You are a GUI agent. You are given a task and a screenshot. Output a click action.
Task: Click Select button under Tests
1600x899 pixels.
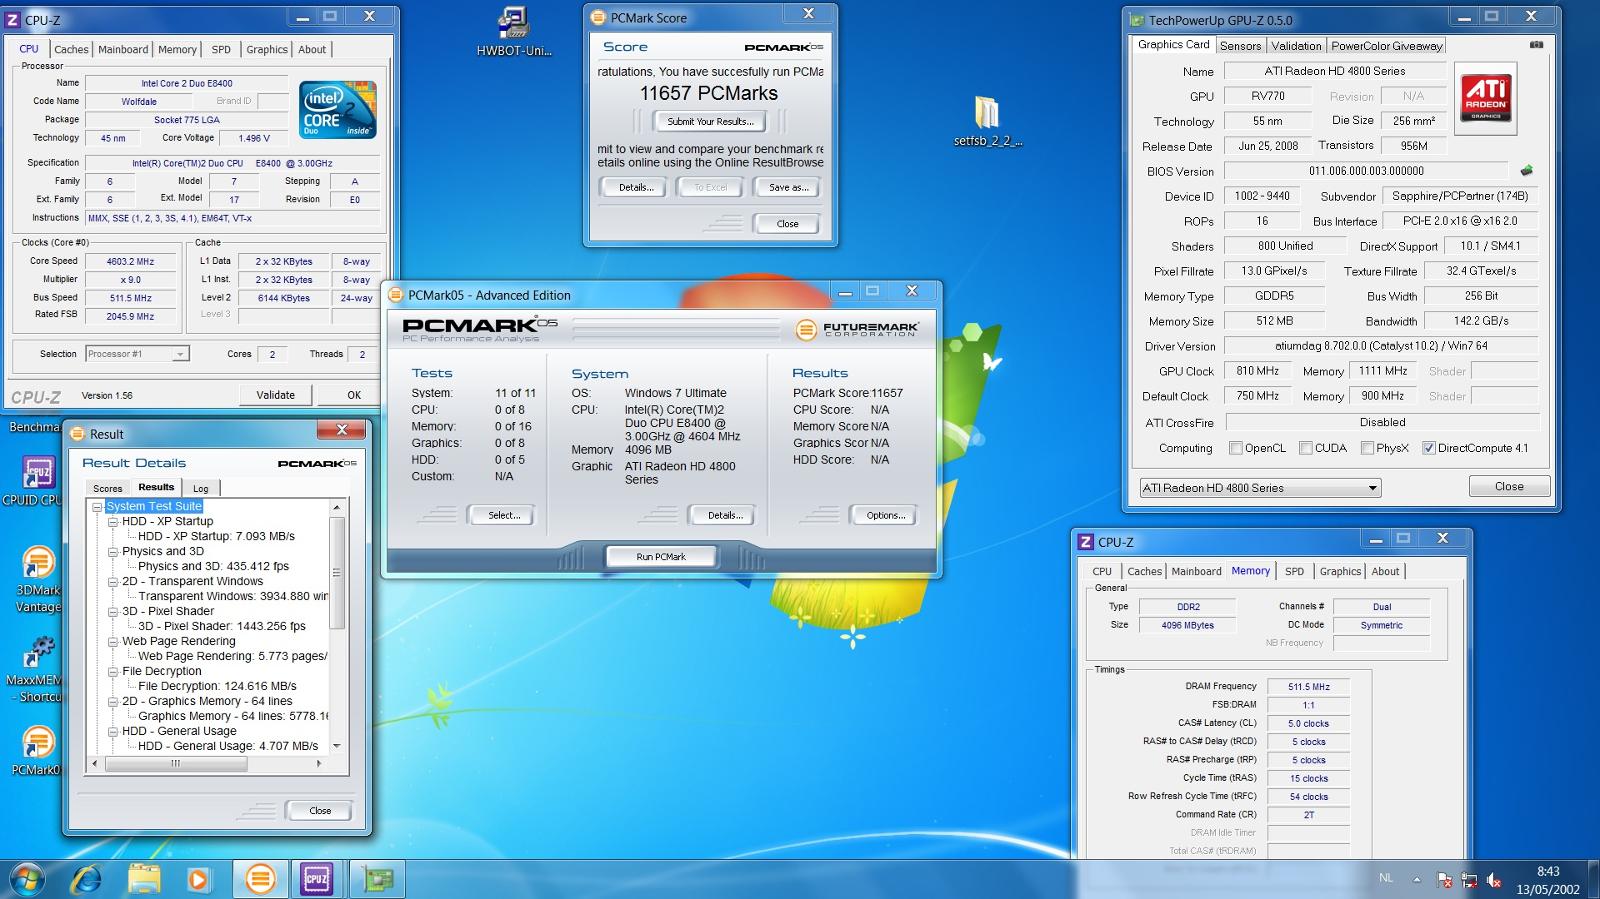503,516
